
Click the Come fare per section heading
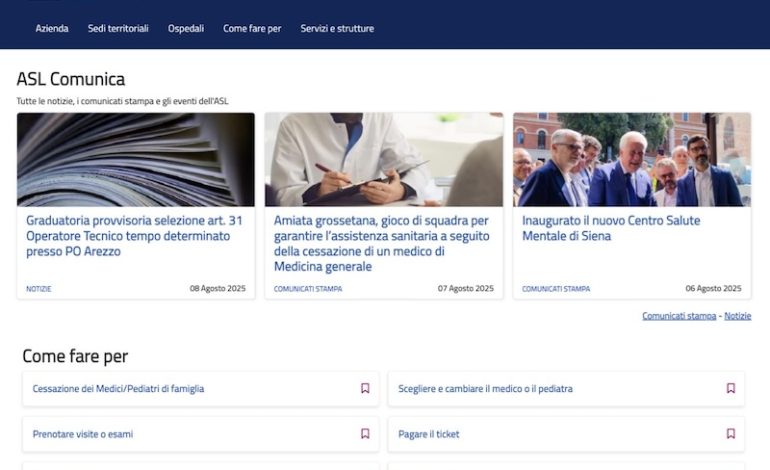[75, 356]
